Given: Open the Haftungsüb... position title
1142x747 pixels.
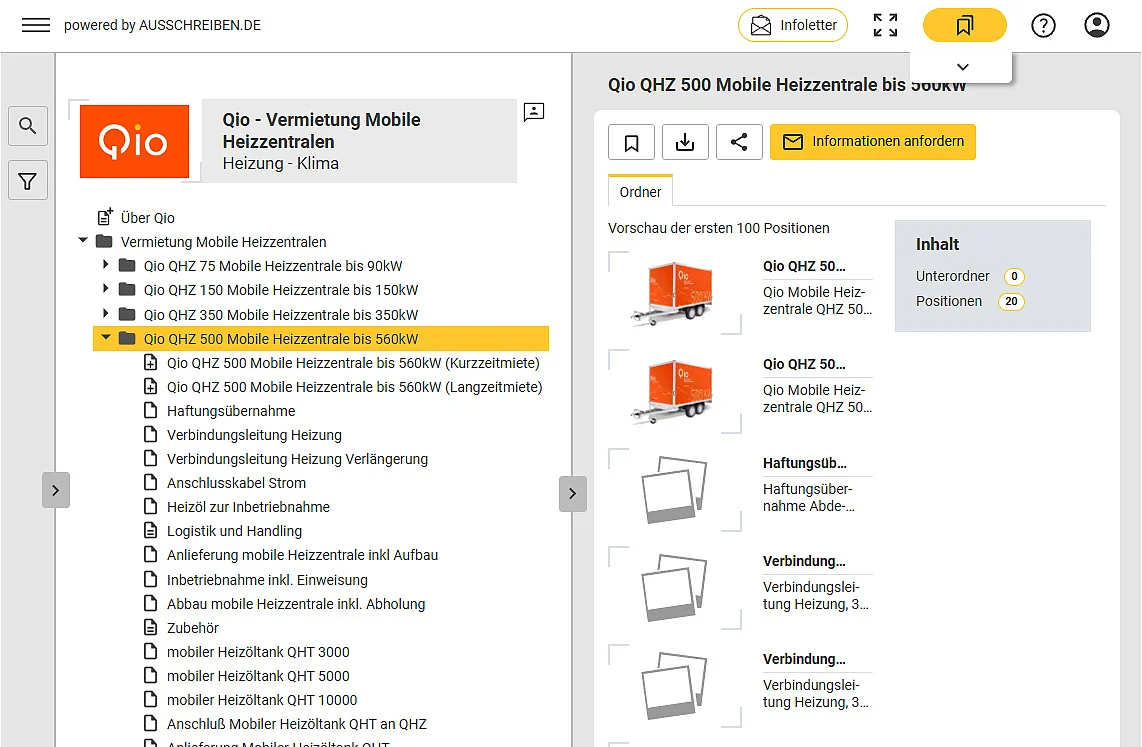Looking at the screenshot, I should point(805,463).
